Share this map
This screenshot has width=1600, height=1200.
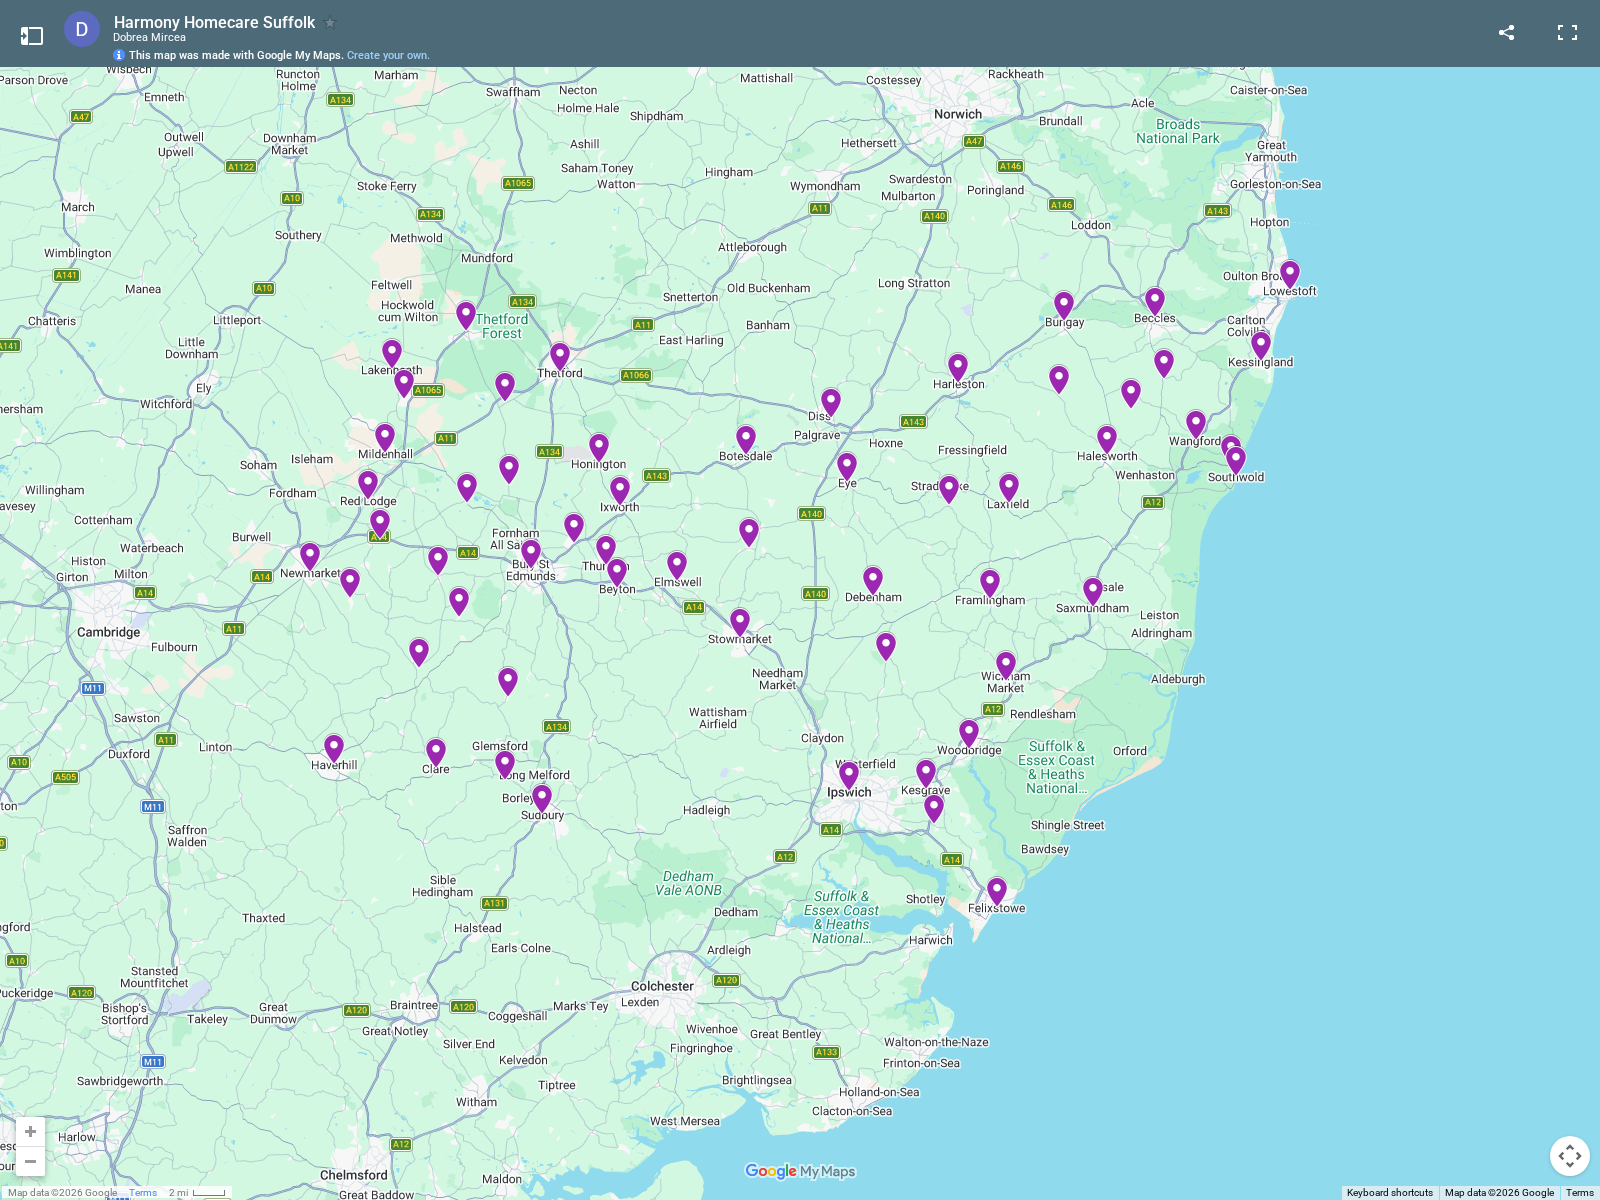point(1506,33)
